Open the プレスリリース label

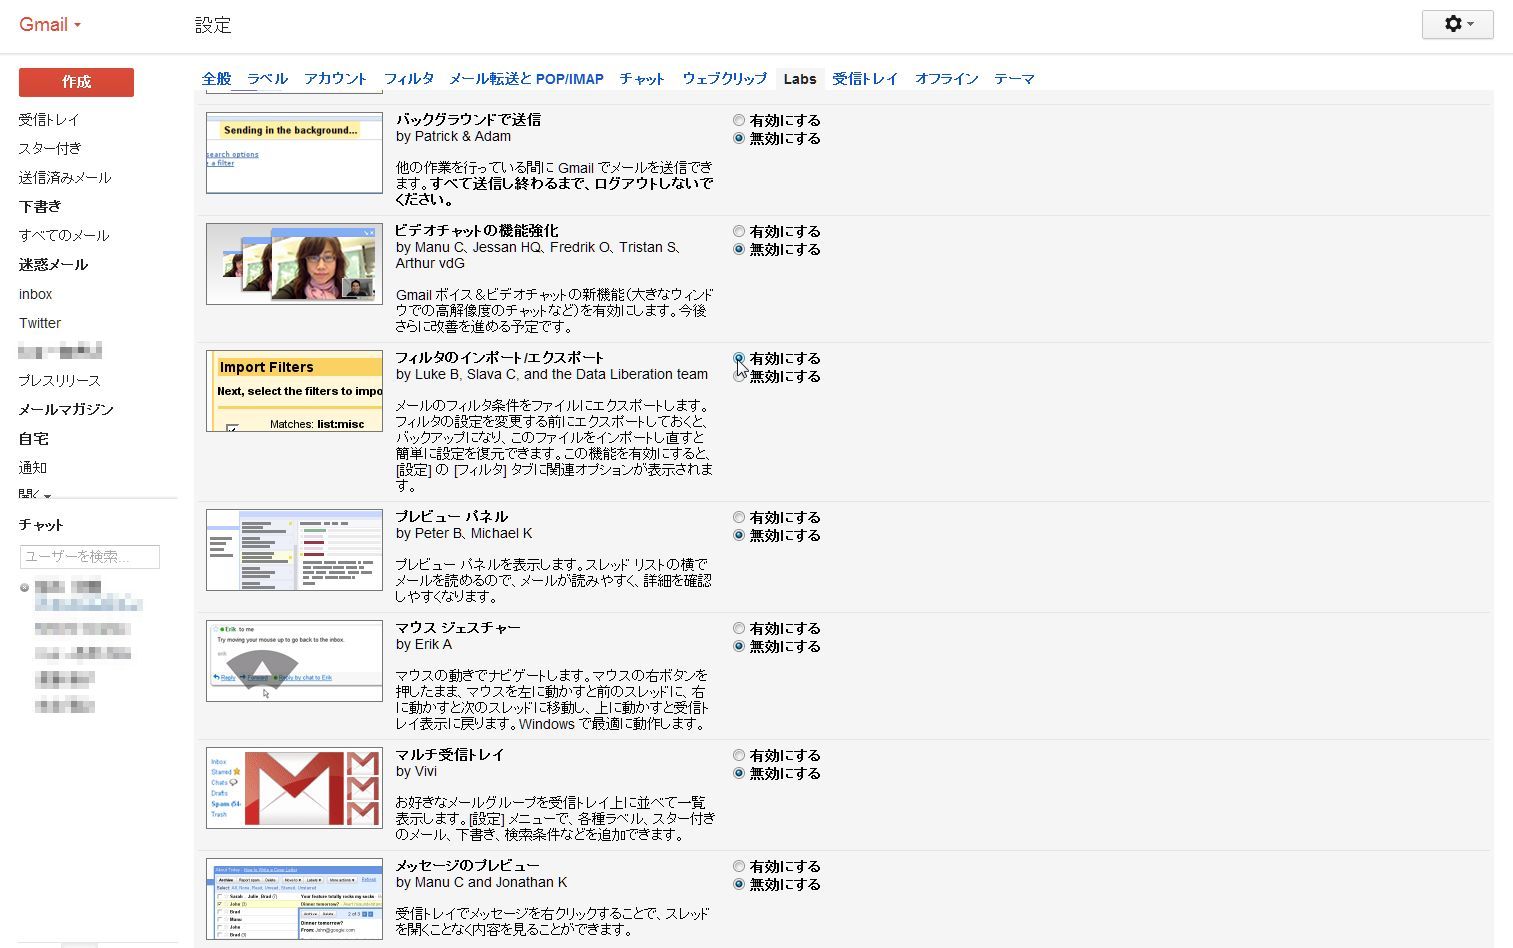coord(59,381)
